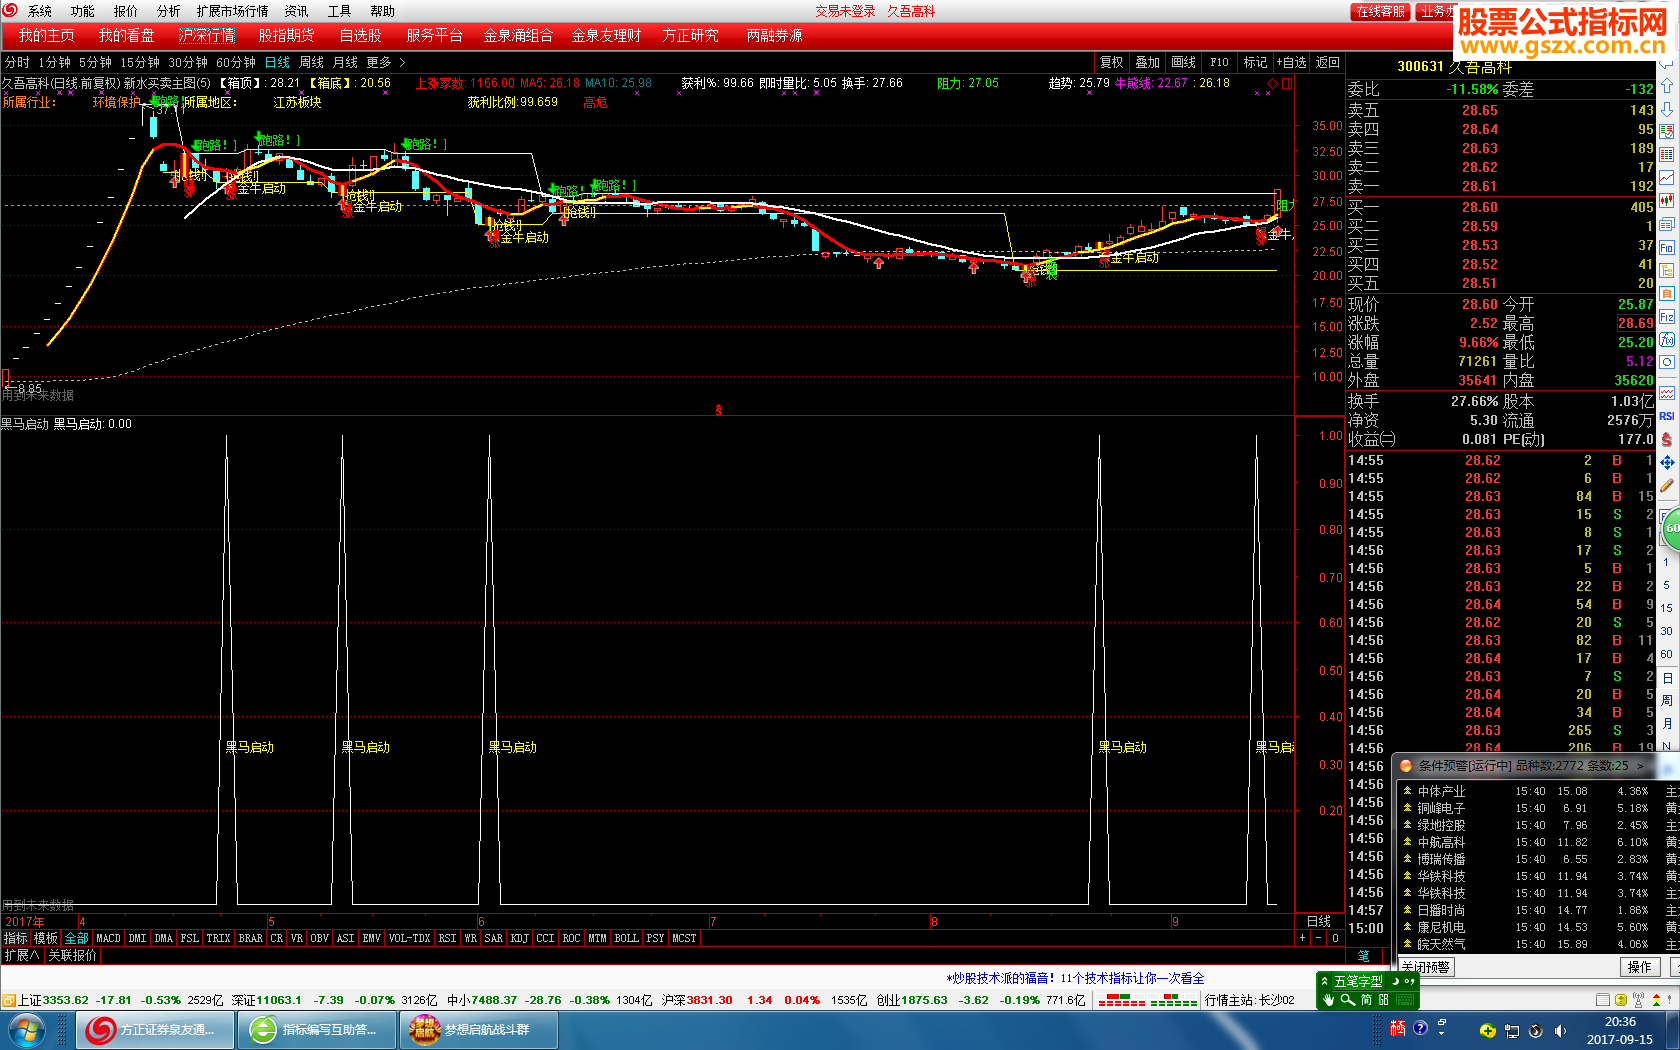Switch to the 自选股 tab
The image size is (1680, 1050).
click(x=360, y=35)
